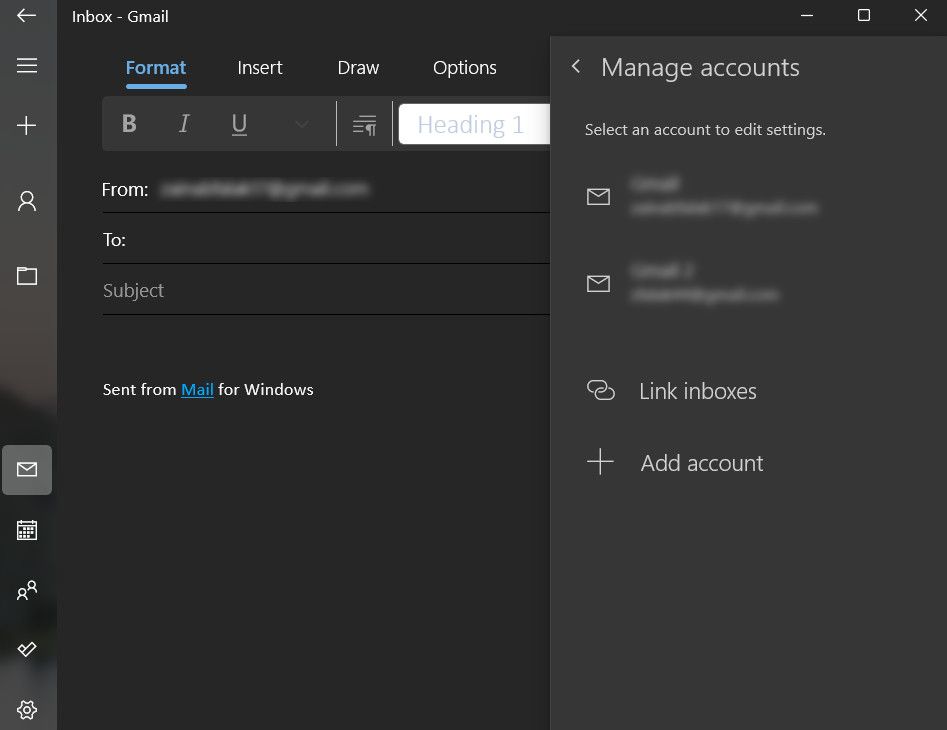Open the Draw tab
The width and height of the screenshot is (947, 730).
tap(358, 68)
